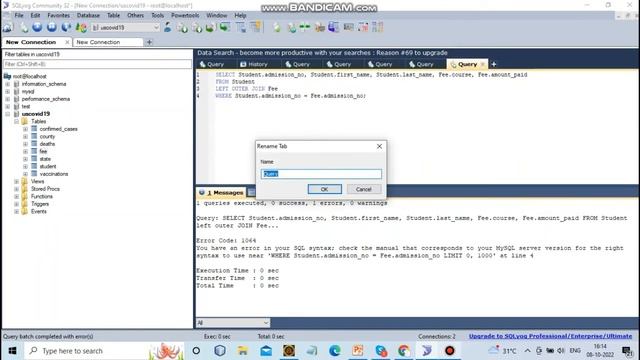The image size is (640, 360).
Task: Click OK in Rename Tab dialog
Action: point(324,189)
